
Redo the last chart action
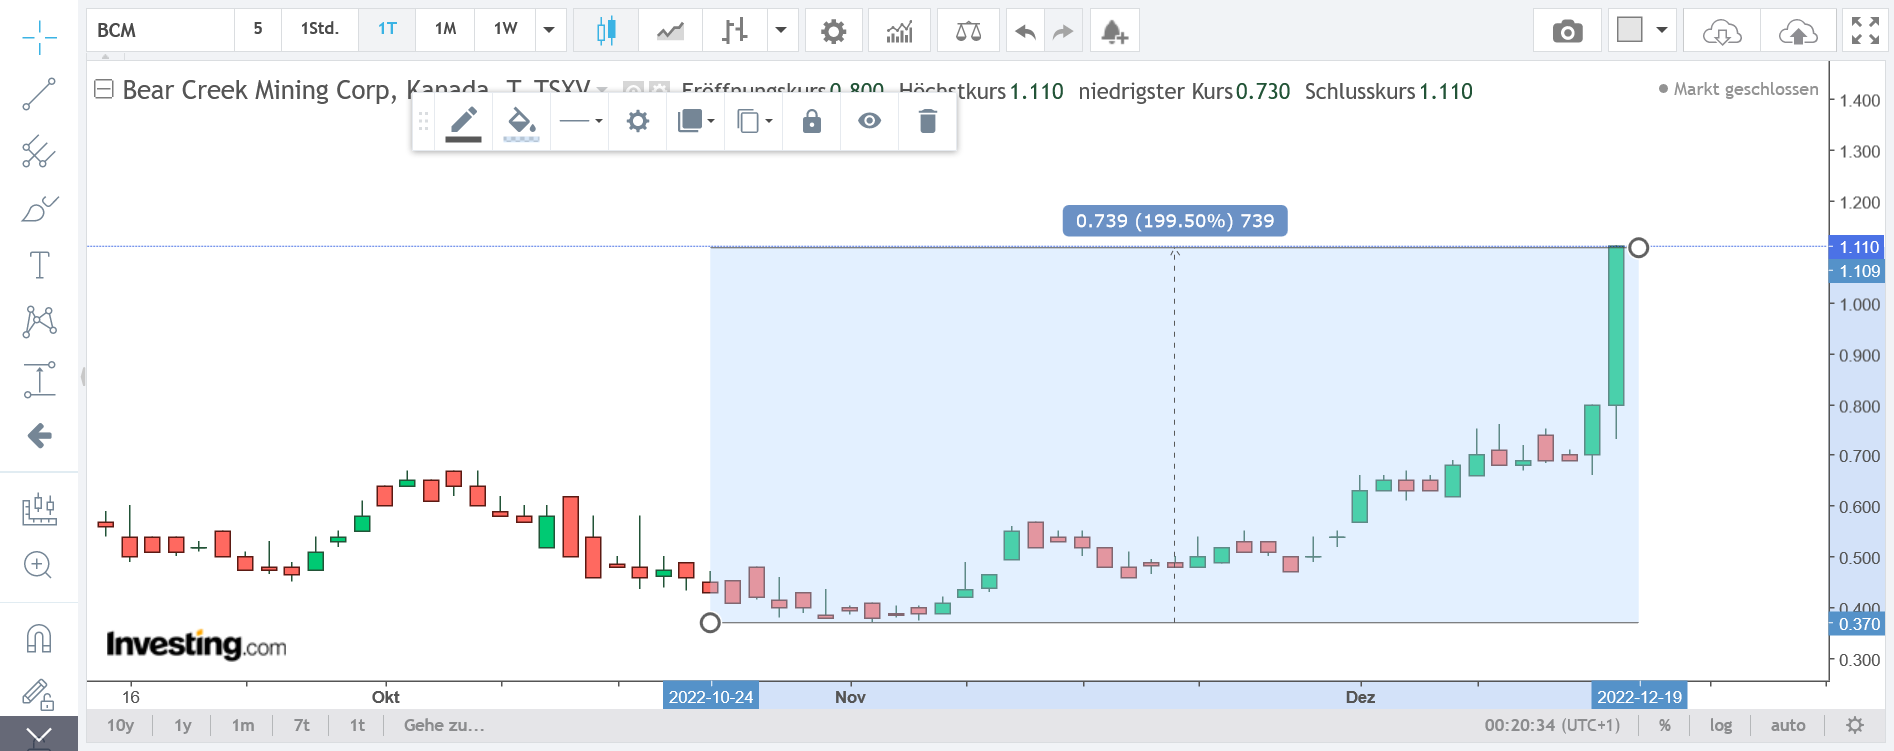click(1063, 31)
